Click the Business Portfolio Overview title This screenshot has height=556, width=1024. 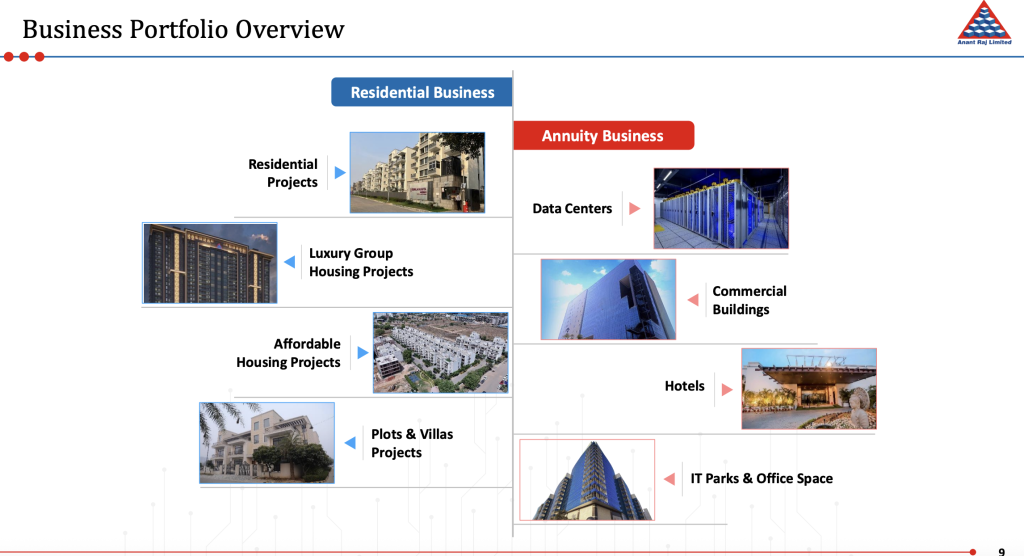click(x=183, y=29)
